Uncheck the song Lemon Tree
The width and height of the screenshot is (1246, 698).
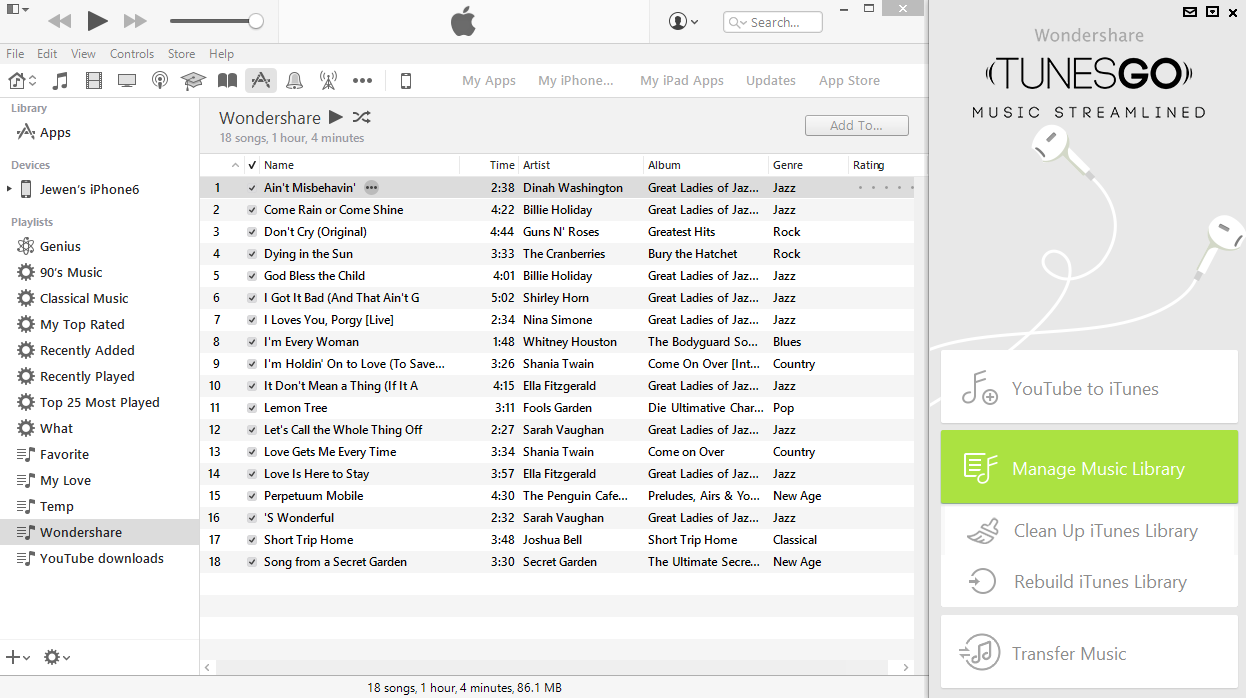252,408
